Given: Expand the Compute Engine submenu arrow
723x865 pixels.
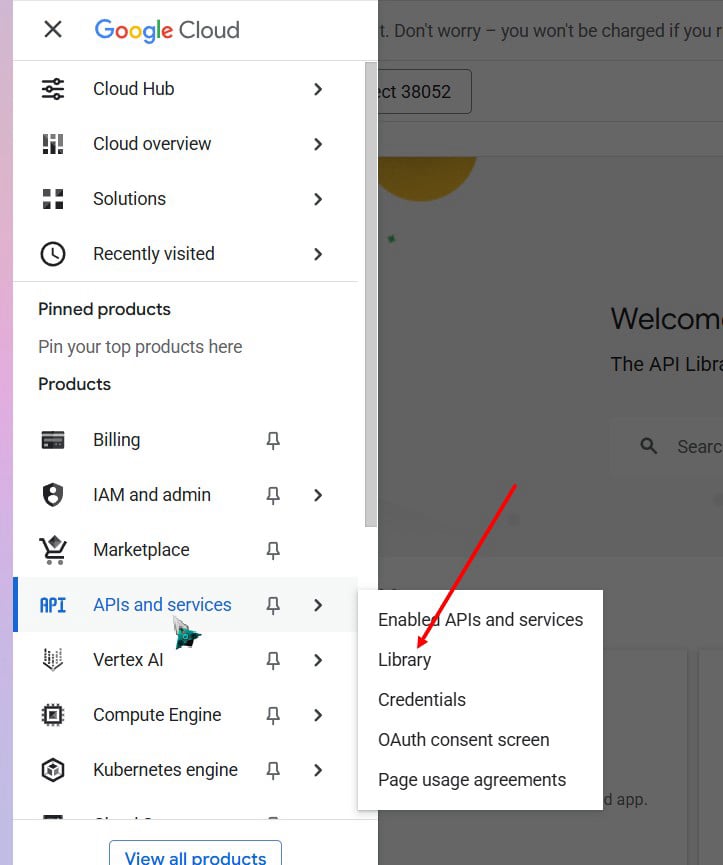Looking at the screenshot, I should tap(318, 715).
